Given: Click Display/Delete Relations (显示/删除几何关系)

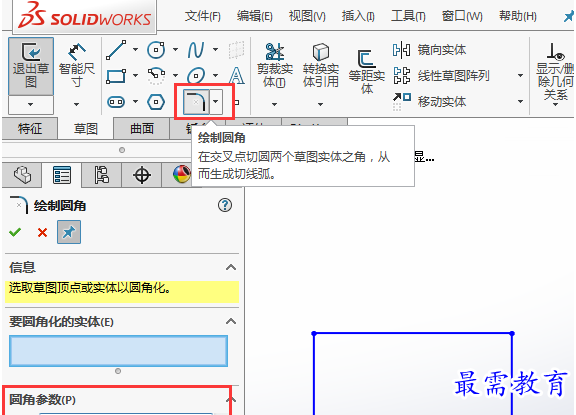Looking at the screenshot, I should coord(555,72).
